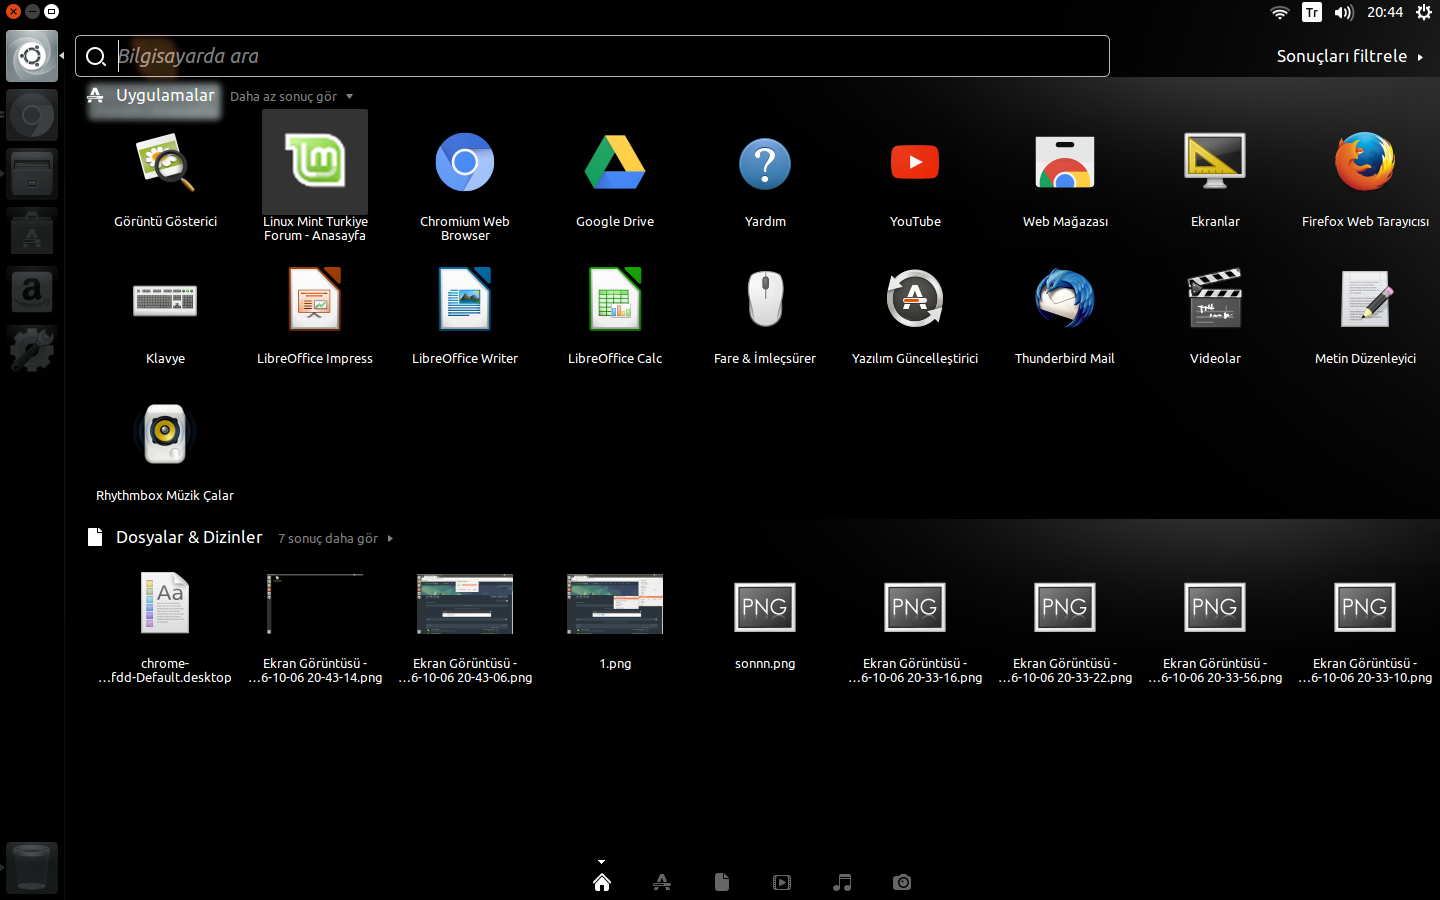Switch to the Applications lens tab
1440x900 pixels.
662,882
